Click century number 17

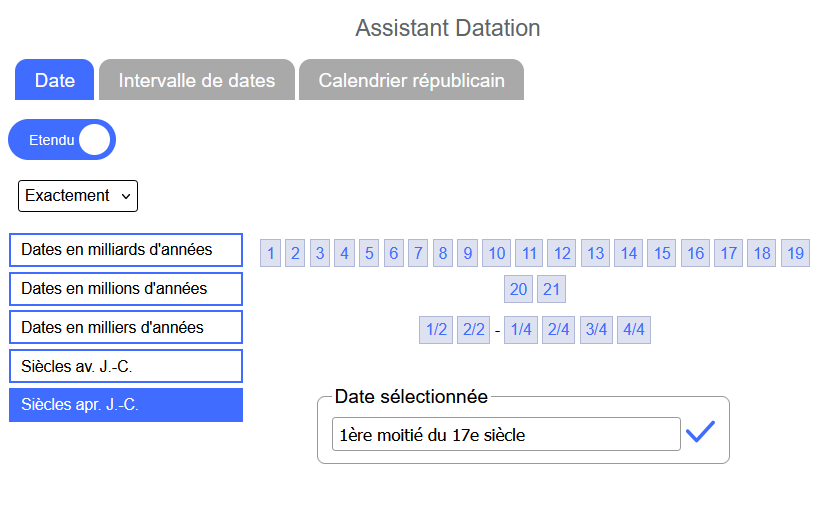728,253
